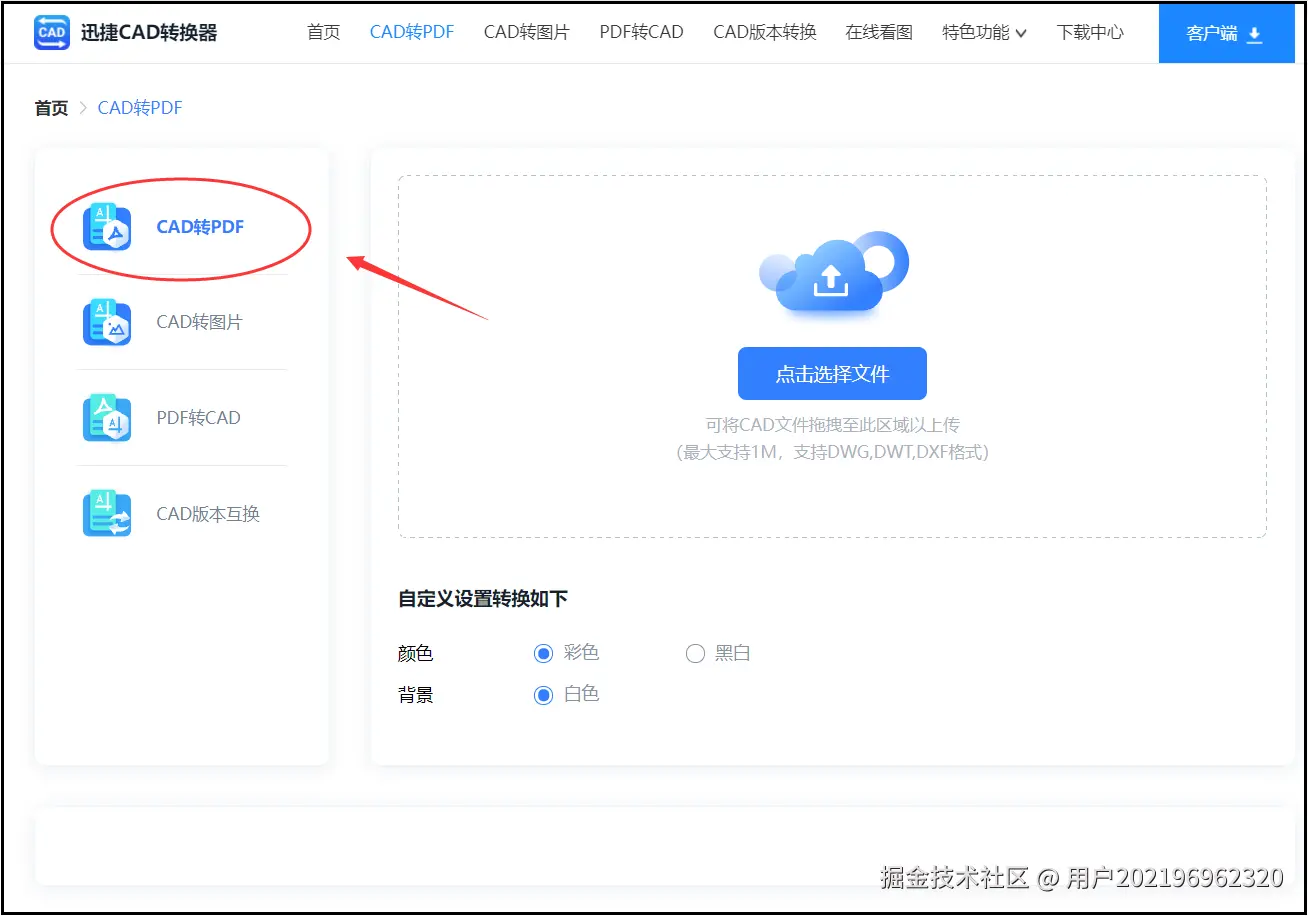Image resolution: width=1308 pixels, height=916 pixels.
Task: Click the 自定义设置转换如下 heading
Action: (483, 599)
